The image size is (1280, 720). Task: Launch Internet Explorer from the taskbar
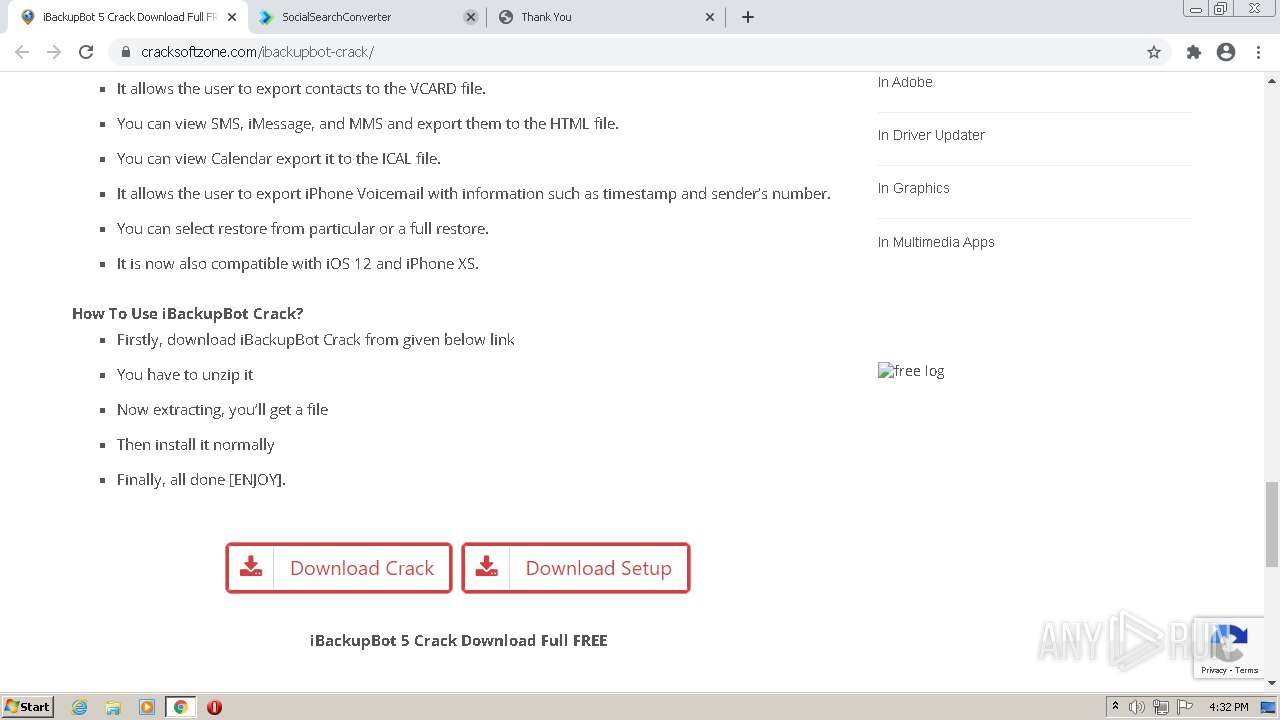[80, 707]
